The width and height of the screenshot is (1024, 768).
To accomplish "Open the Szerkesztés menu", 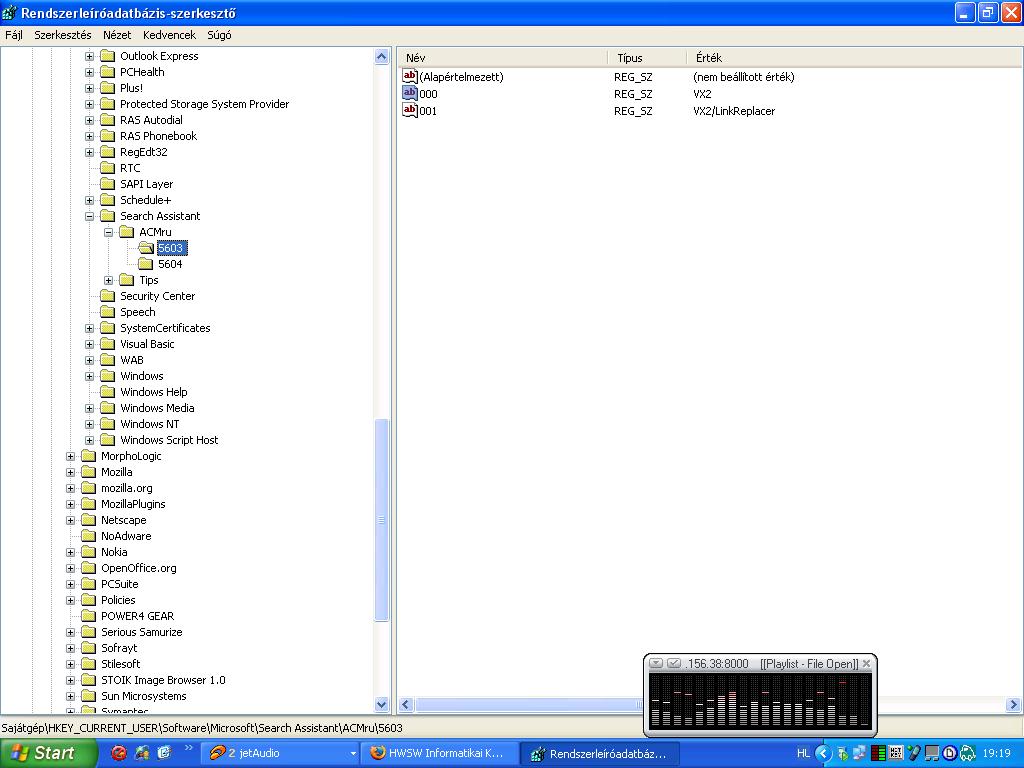I will [62, 35].
